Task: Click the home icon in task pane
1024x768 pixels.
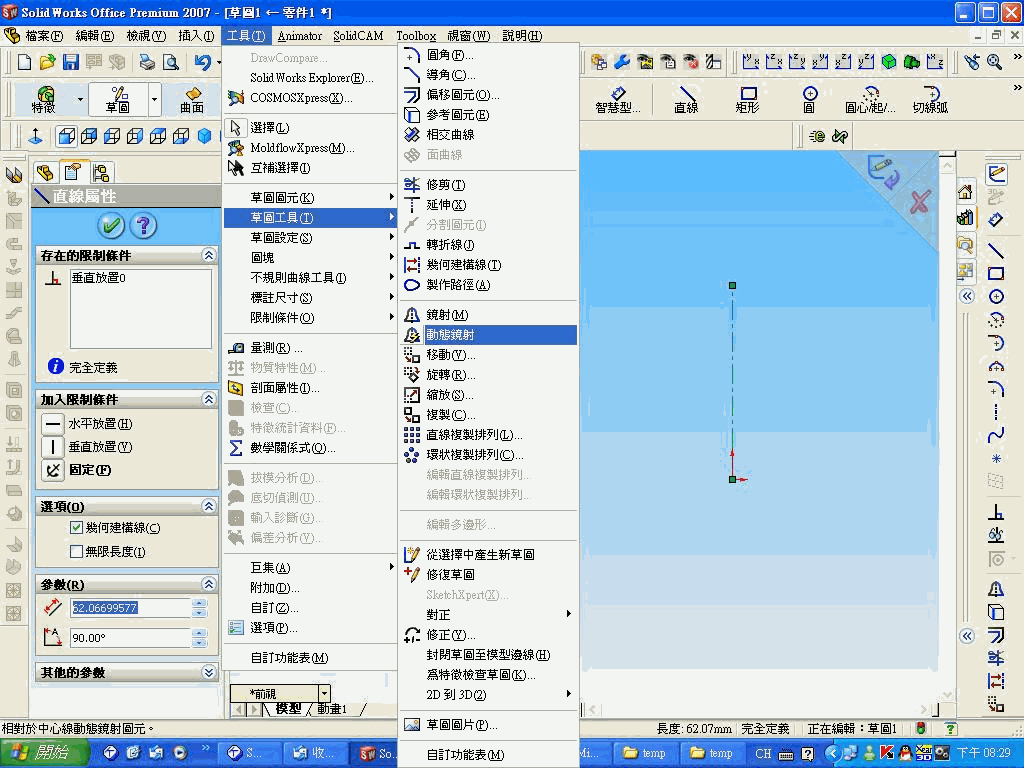Action: [965, 192]
